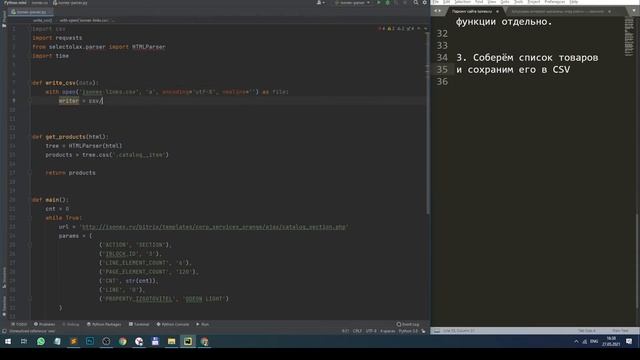Toggle tool window buttons icon in status bar corner
Viewport: 640px width, 360px height.
click(x=4, y=331)
